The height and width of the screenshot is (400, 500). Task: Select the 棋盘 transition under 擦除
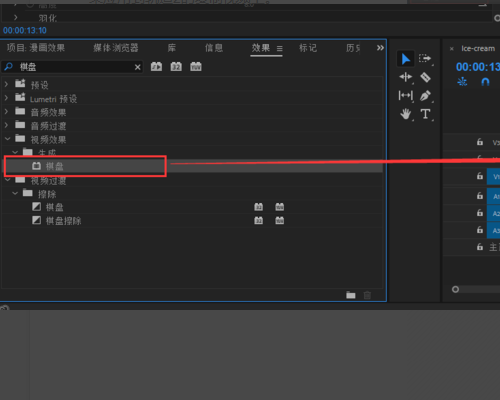click(x=54, y=207)
